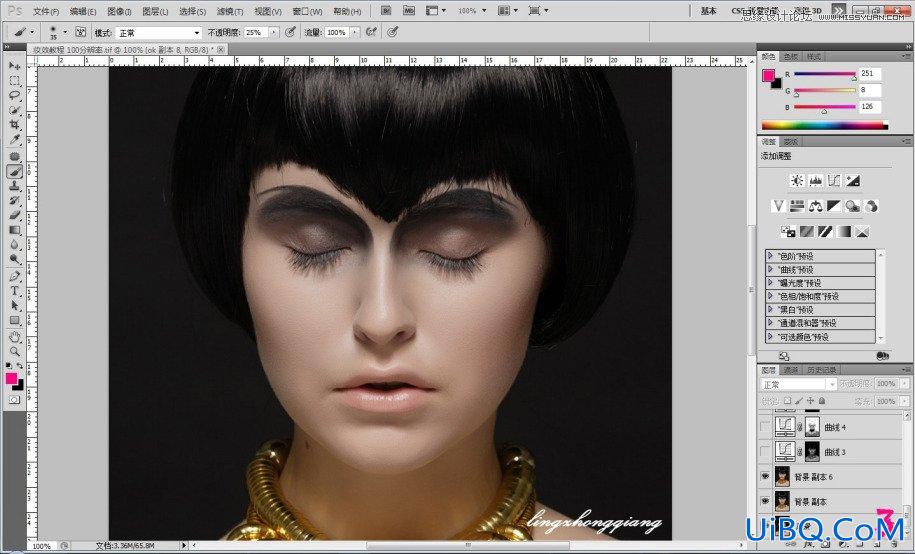Select the Crop tool
The width and height of the screenshot is (915, 554).
[x=15, y=125]
